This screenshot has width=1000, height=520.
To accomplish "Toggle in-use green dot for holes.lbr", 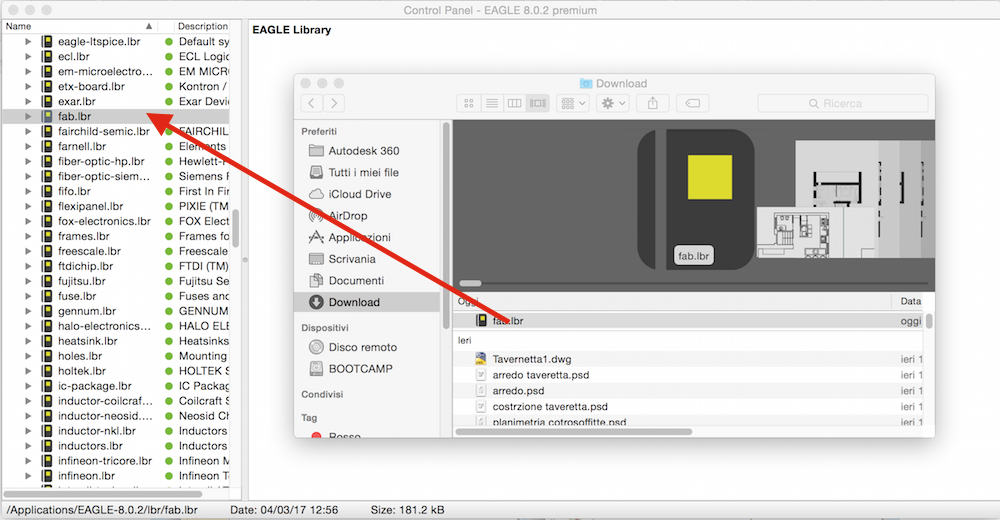I will [169, 356].
